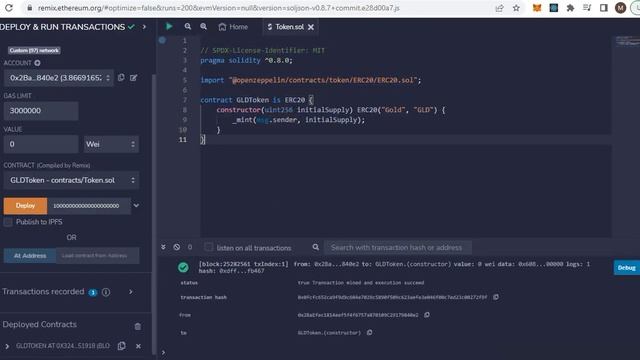Click the transactions recorded info icon

click(106, 292)
